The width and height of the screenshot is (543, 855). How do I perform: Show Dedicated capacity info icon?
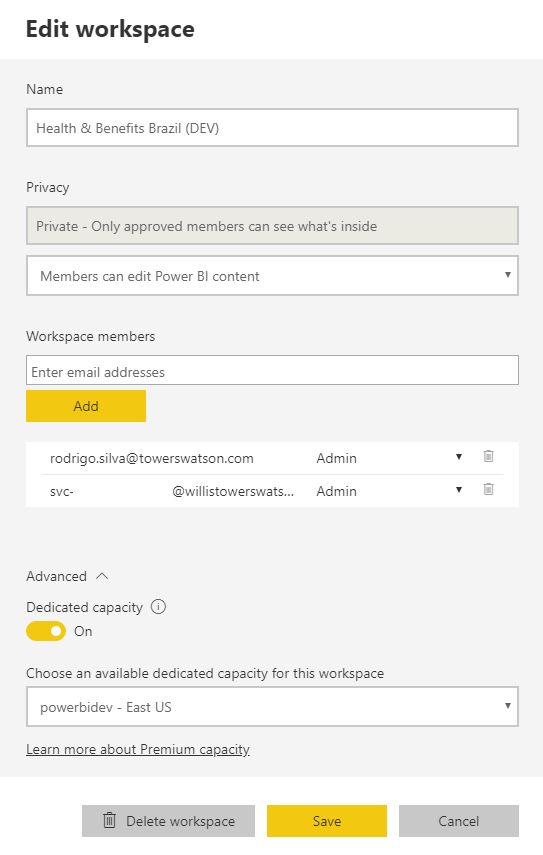point(158,607)
